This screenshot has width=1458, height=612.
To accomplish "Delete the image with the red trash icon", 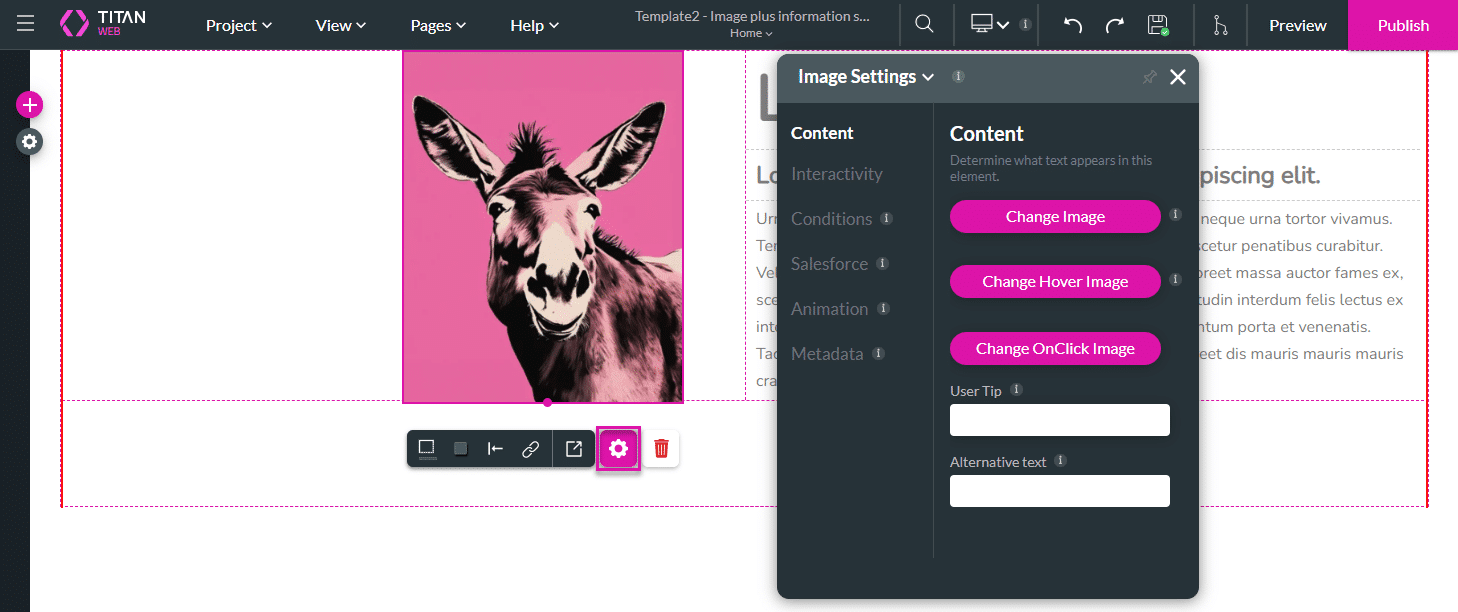I will click(x=661, y=448).
